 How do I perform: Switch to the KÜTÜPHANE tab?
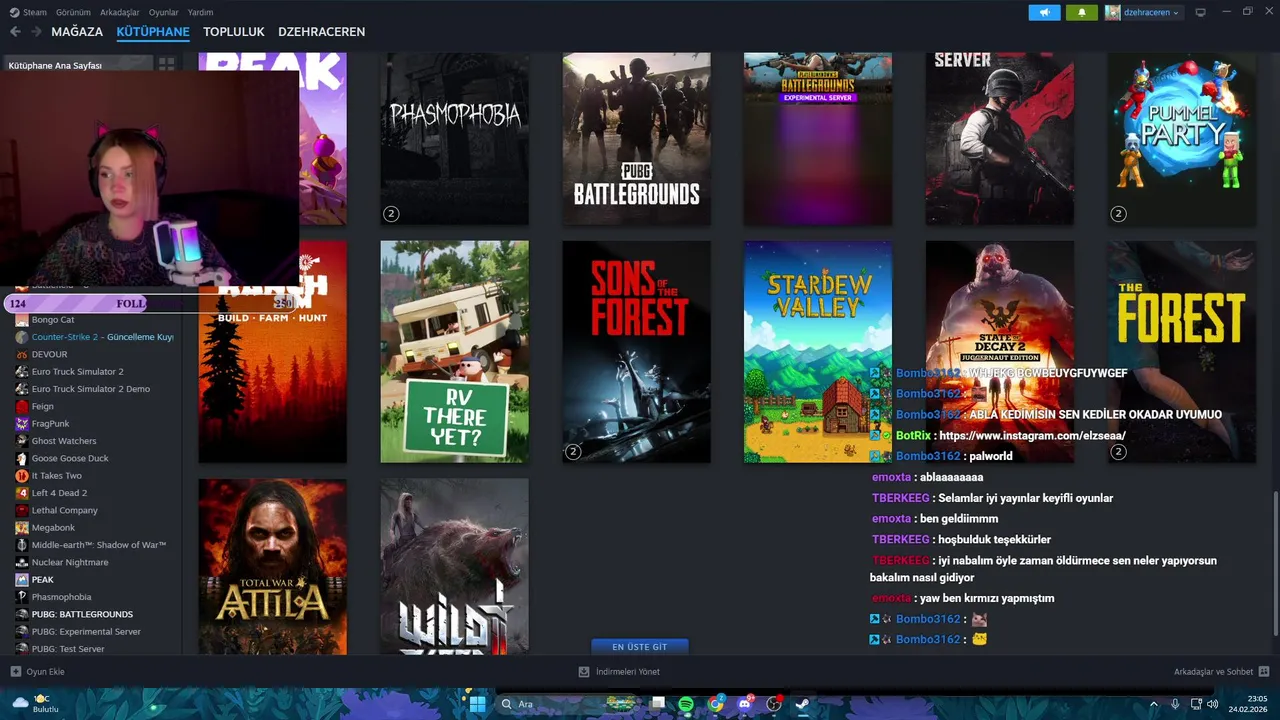click(x=153, y=32)
